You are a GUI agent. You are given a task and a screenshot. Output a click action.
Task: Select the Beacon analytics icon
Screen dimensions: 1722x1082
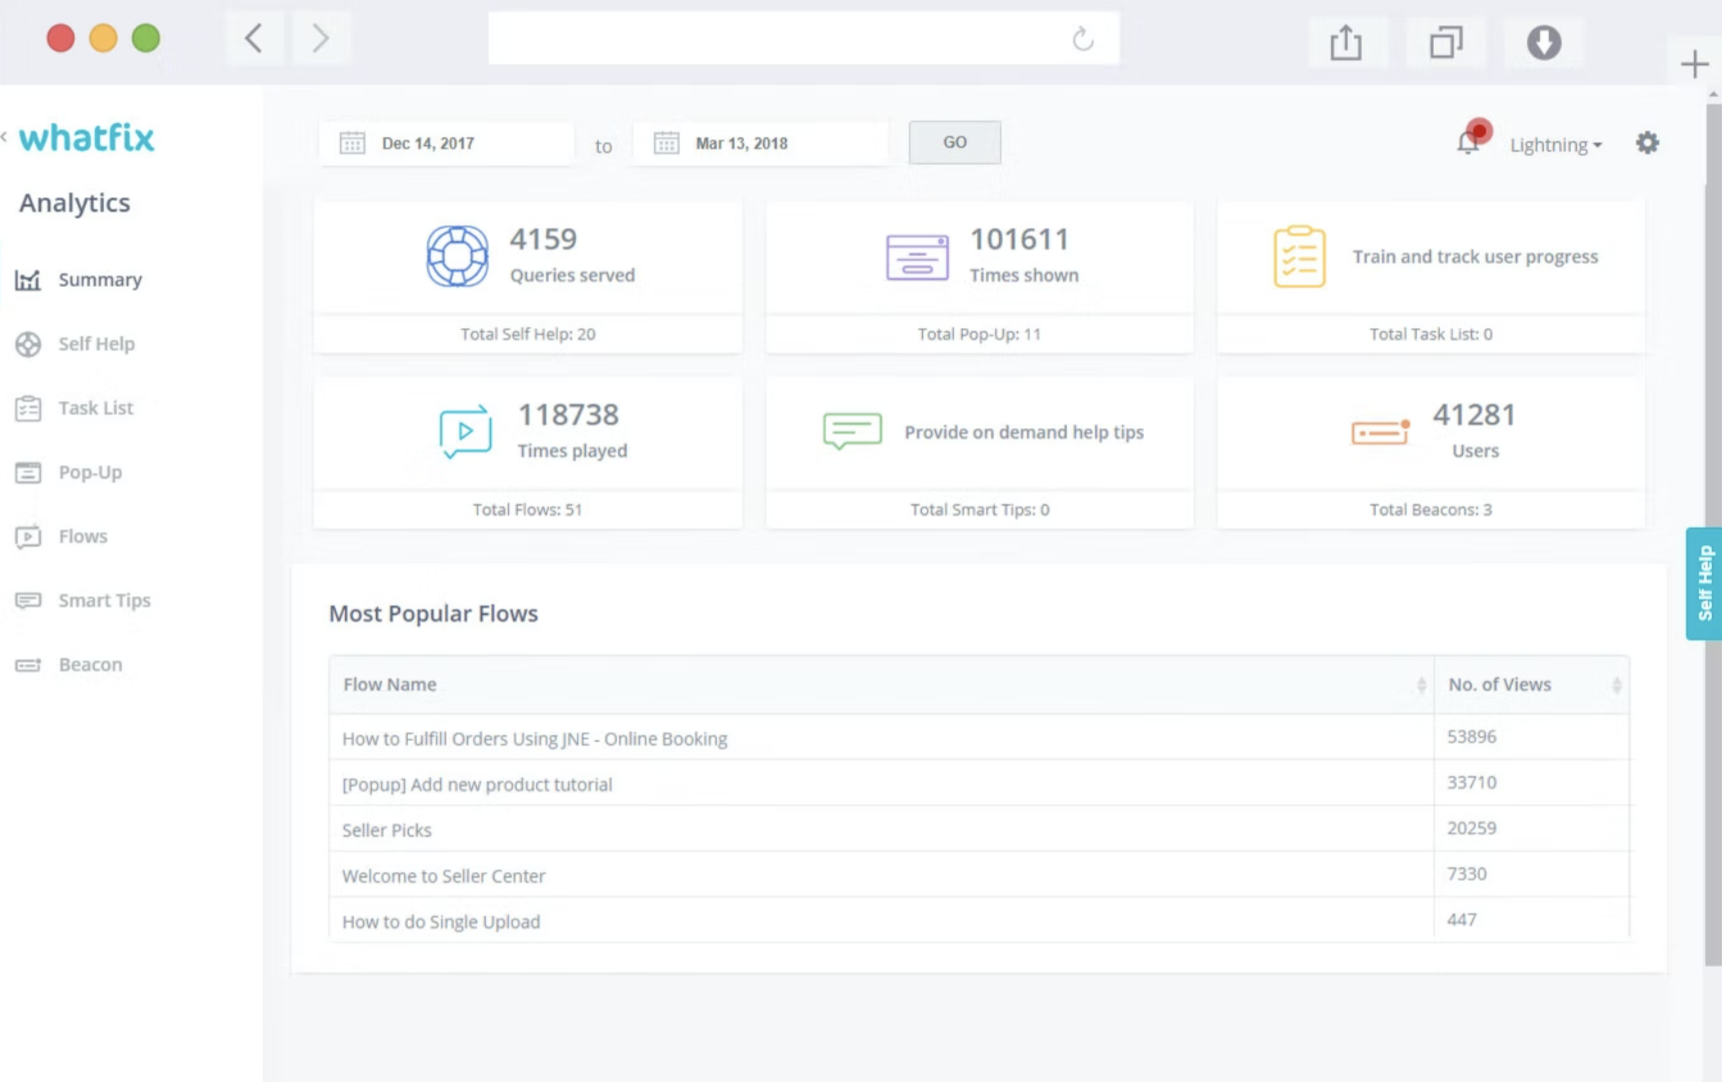(x=28, y=664)
